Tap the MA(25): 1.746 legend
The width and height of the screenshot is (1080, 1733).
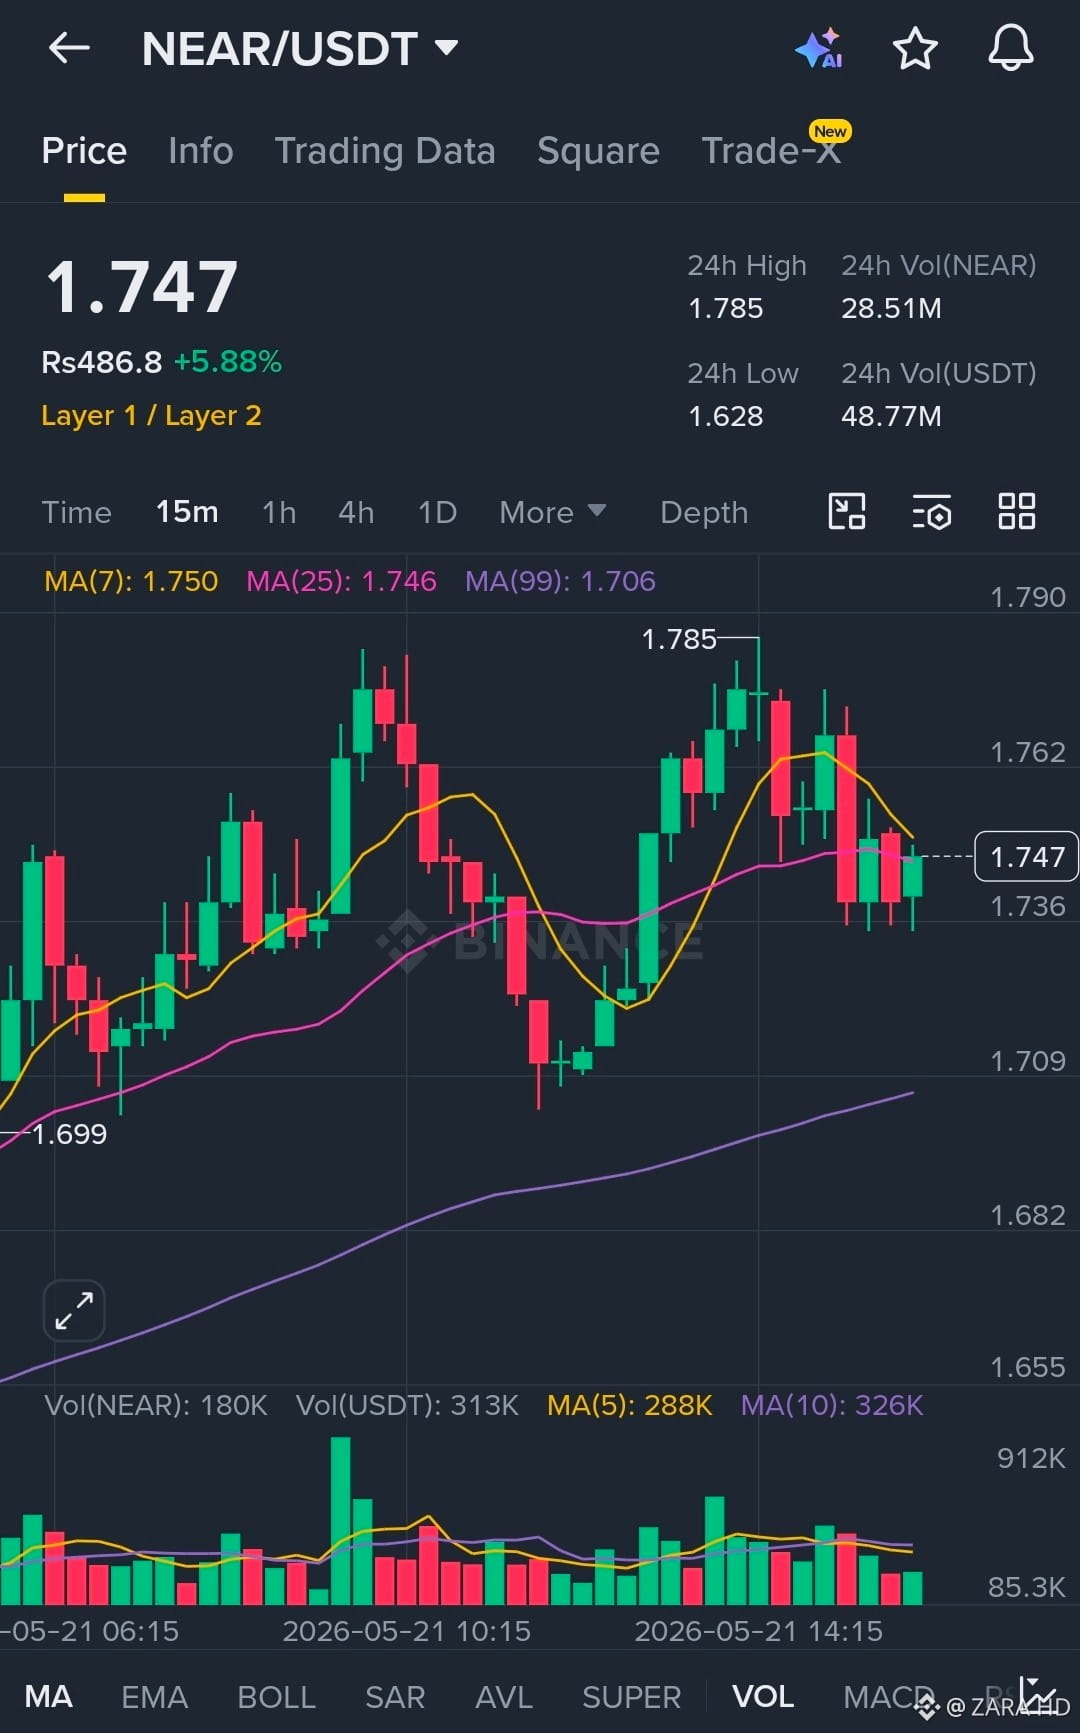click(x=341, y=581)
